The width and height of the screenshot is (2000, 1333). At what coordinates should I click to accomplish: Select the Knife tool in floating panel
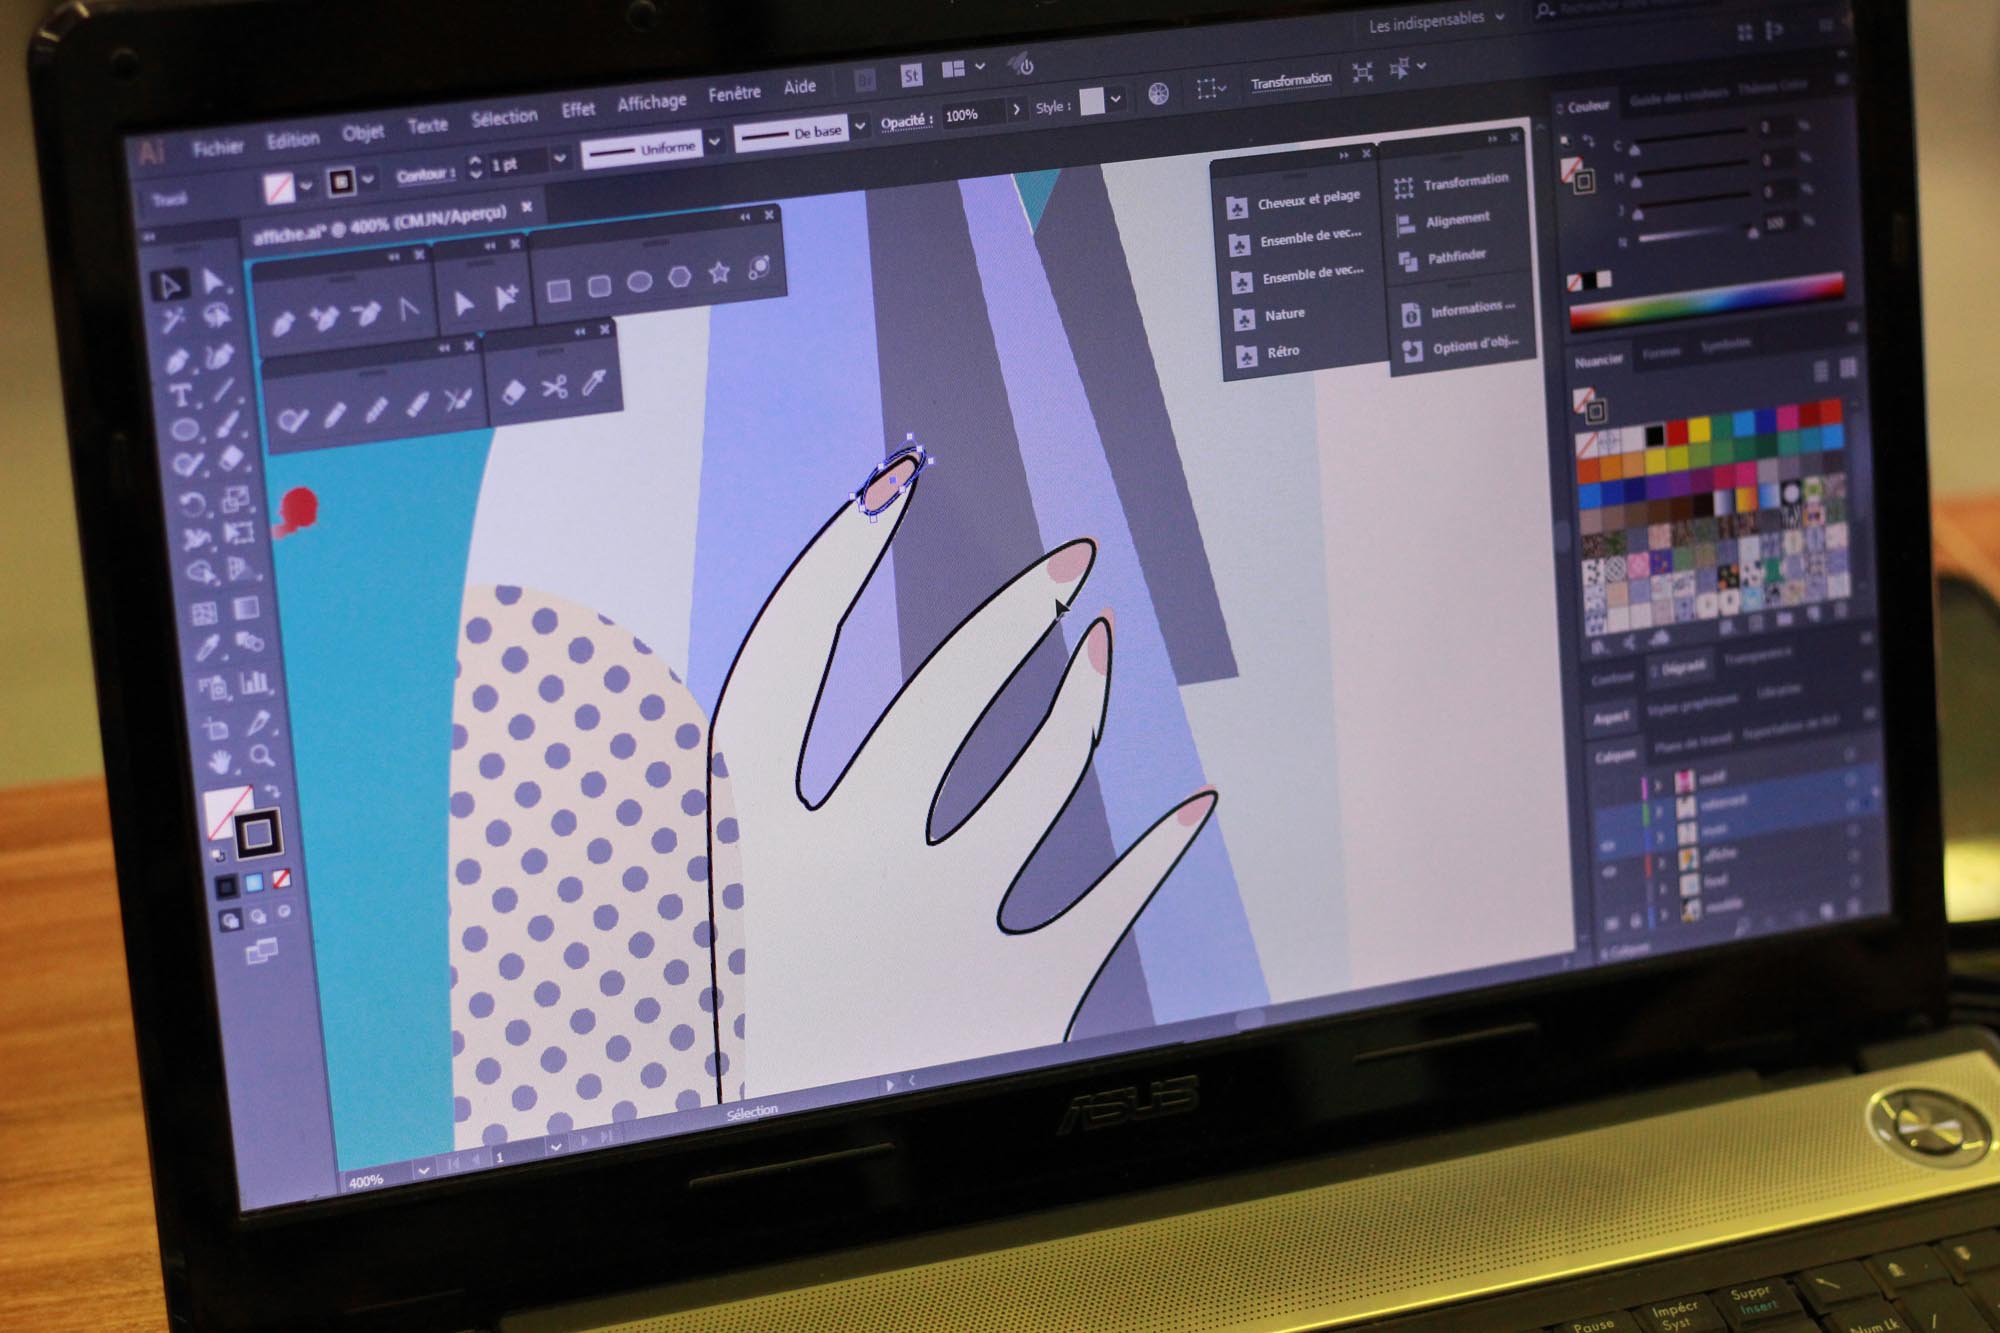pos(595,382)
